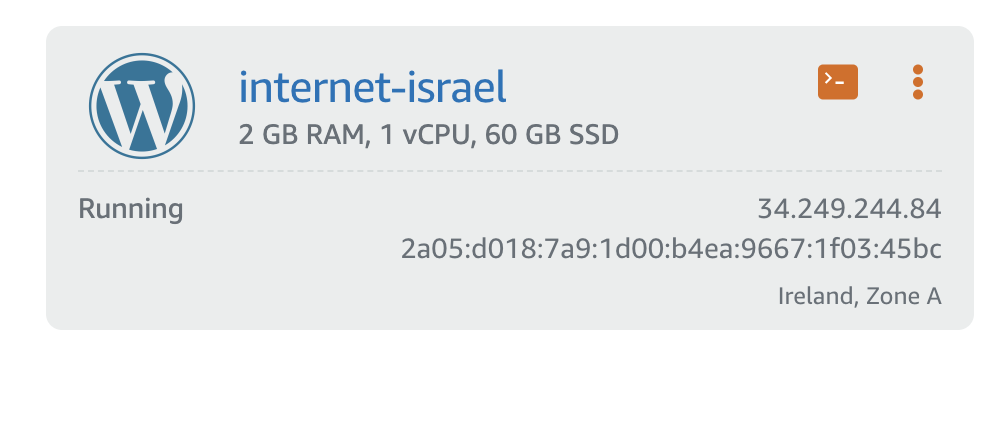
Task: Click the 60 GB SSD specification text
Action: tap(552, 135)
